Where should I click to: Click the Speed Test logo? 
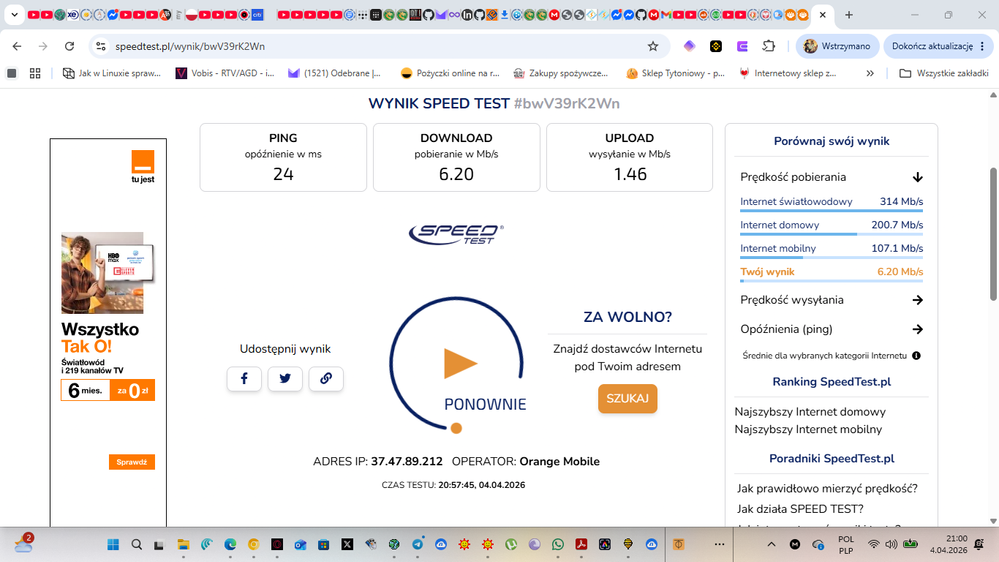coord(456,234)
